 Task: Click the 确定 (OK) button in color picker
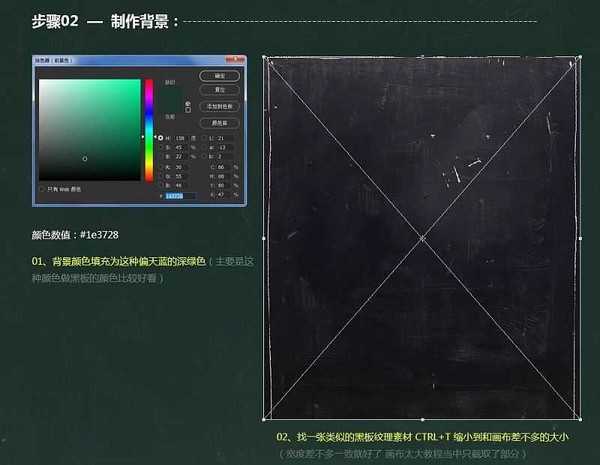(x=218, y=75)
